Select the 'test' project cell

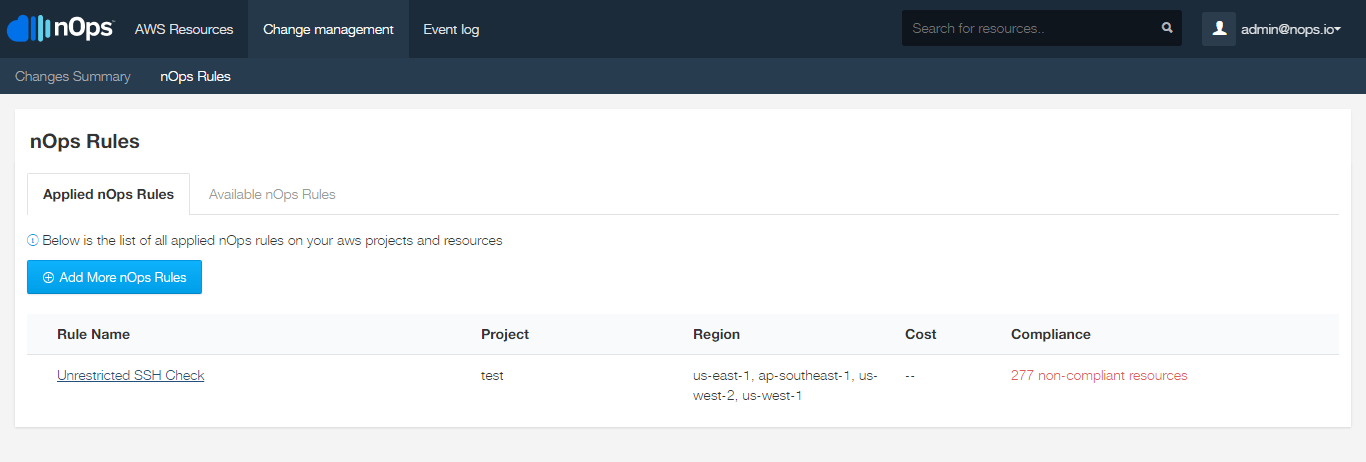tap(492, 376)
